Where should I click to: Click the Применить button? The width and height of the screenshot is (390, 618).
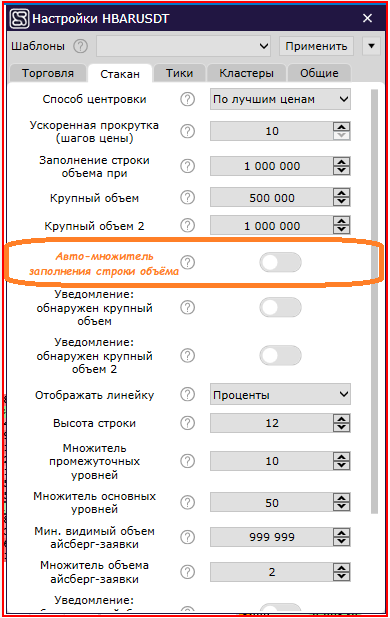(316, 46)
